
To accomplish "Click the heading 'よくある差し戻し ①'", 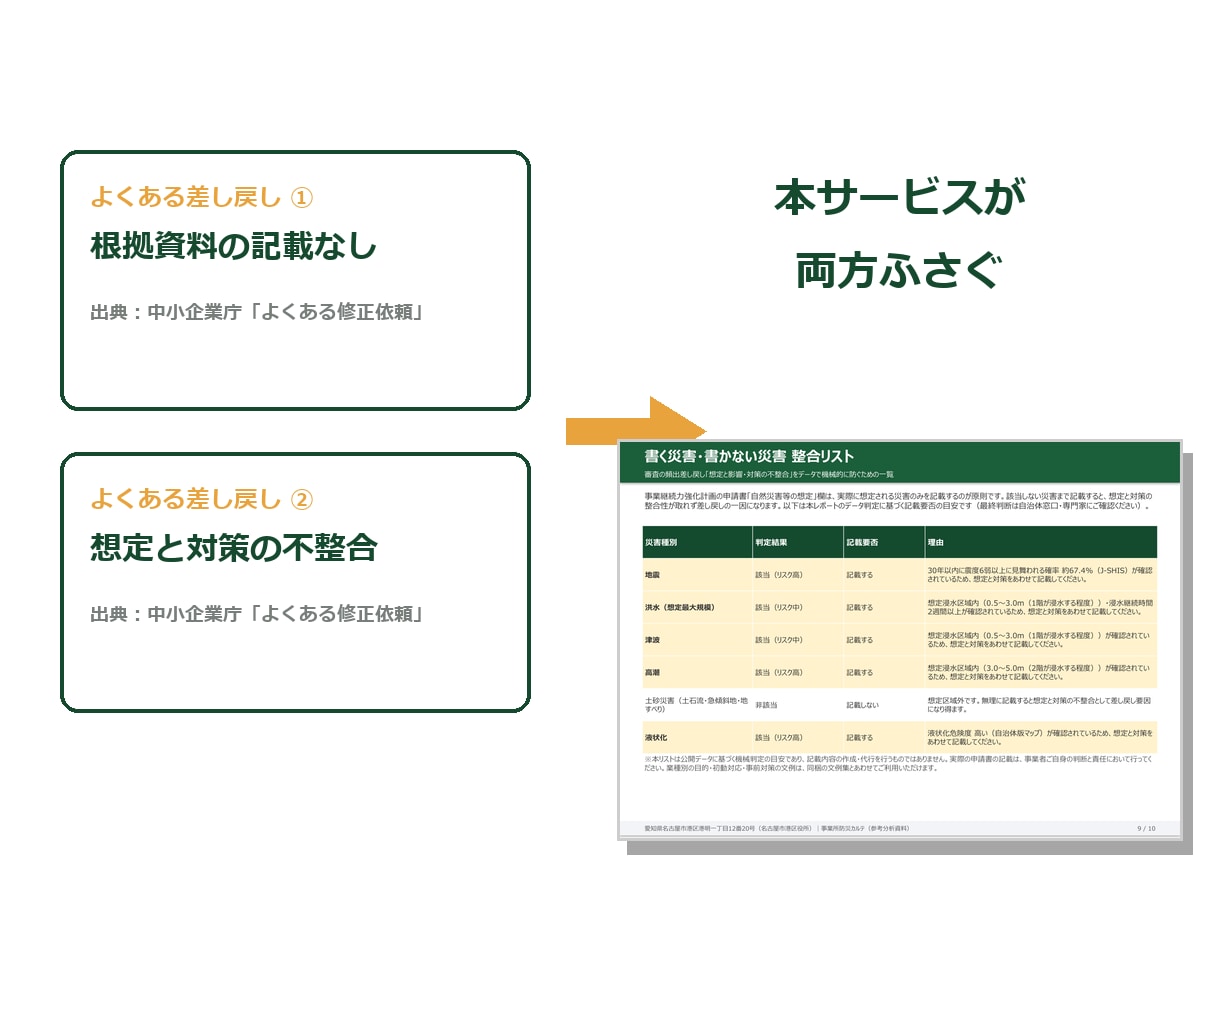I will pyautogui.click(x=202, y=197).
